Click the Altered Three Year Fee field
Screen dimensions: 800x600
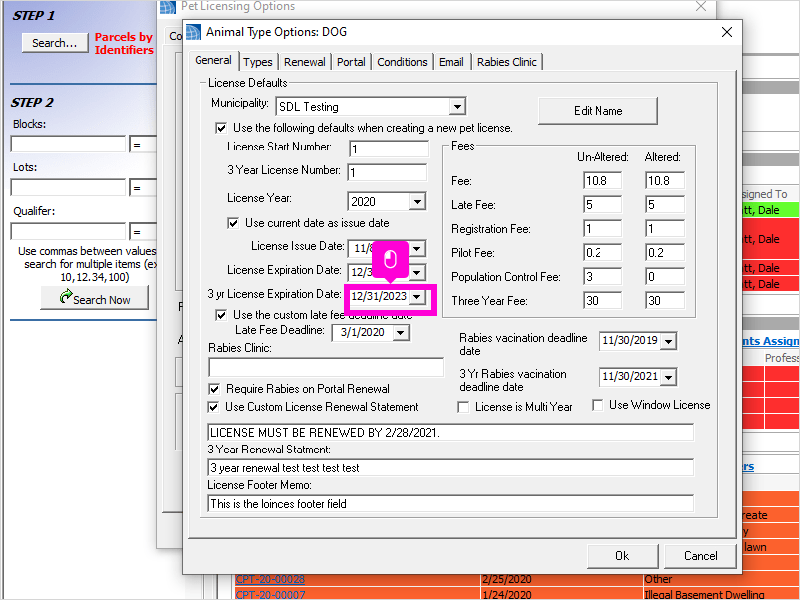665,301
